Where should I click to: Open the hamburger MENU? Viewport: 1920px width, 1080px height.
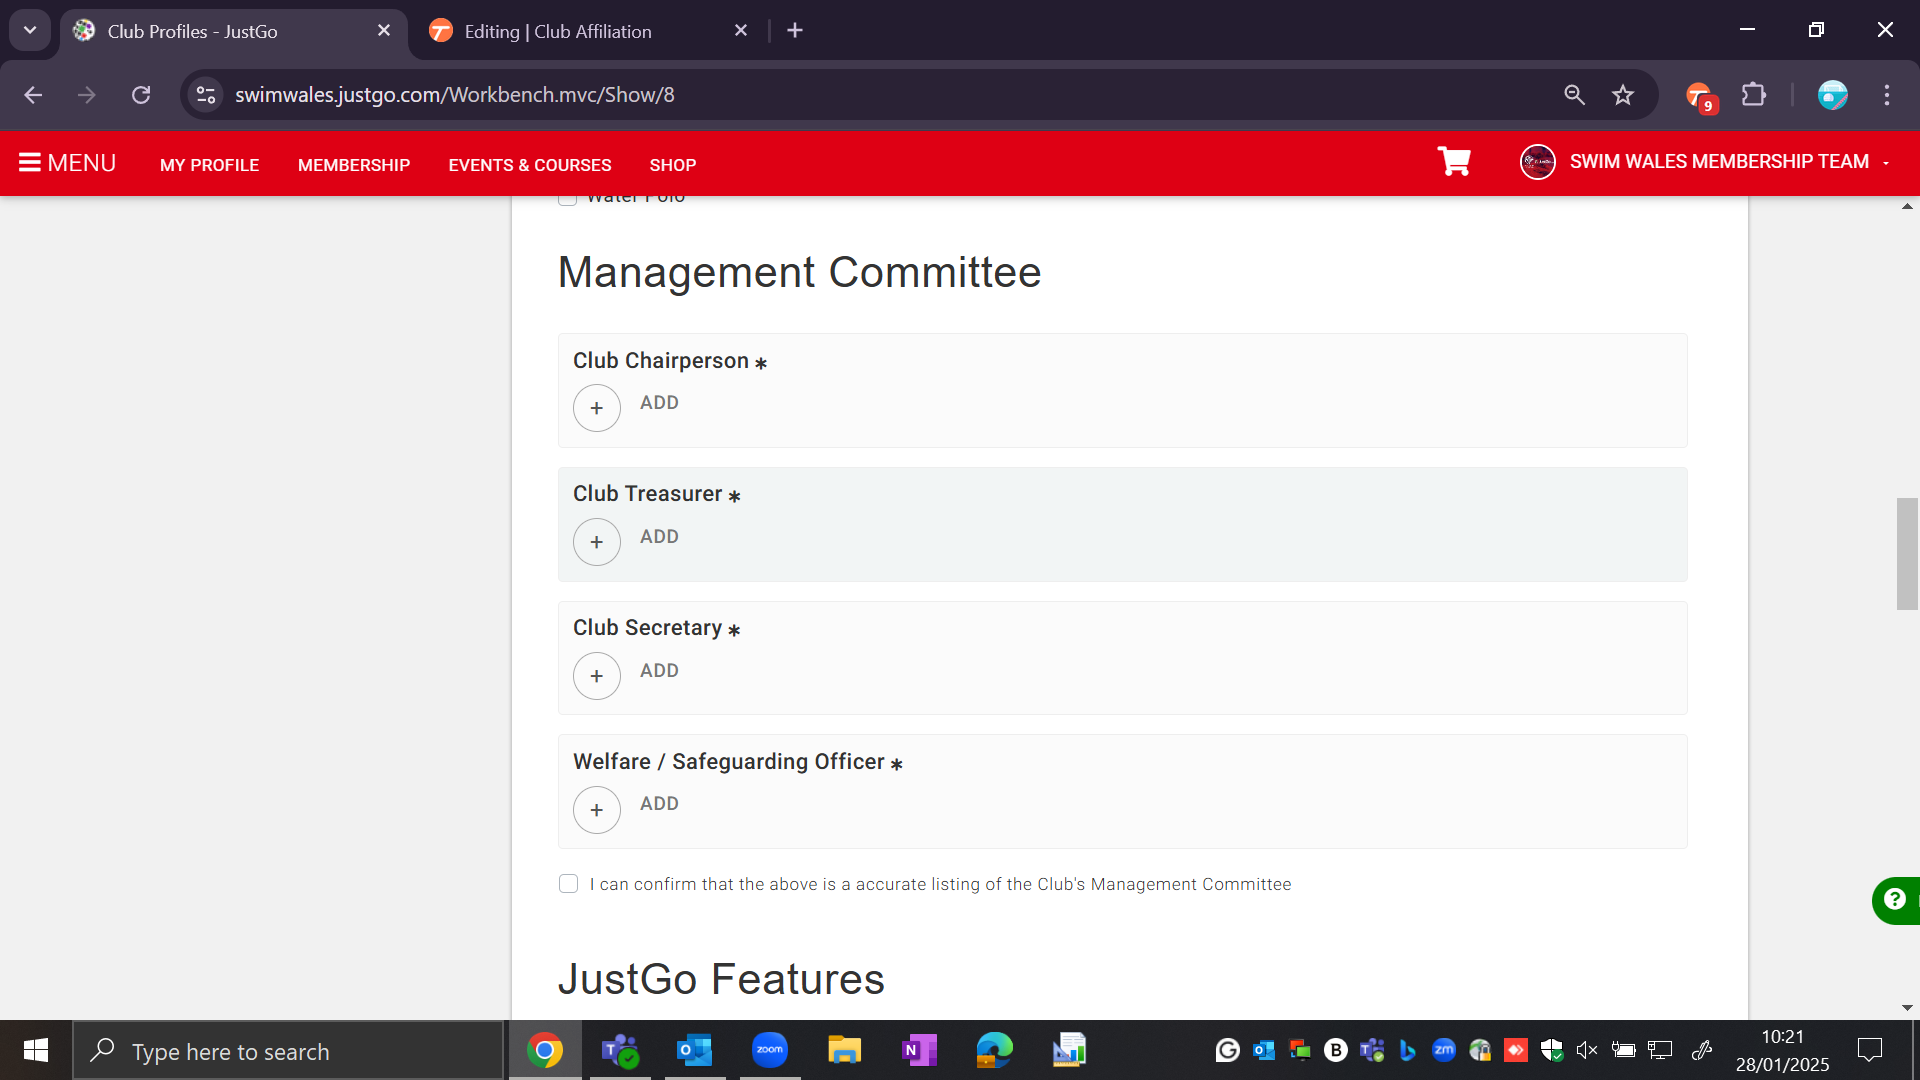[x=68, y=163]
